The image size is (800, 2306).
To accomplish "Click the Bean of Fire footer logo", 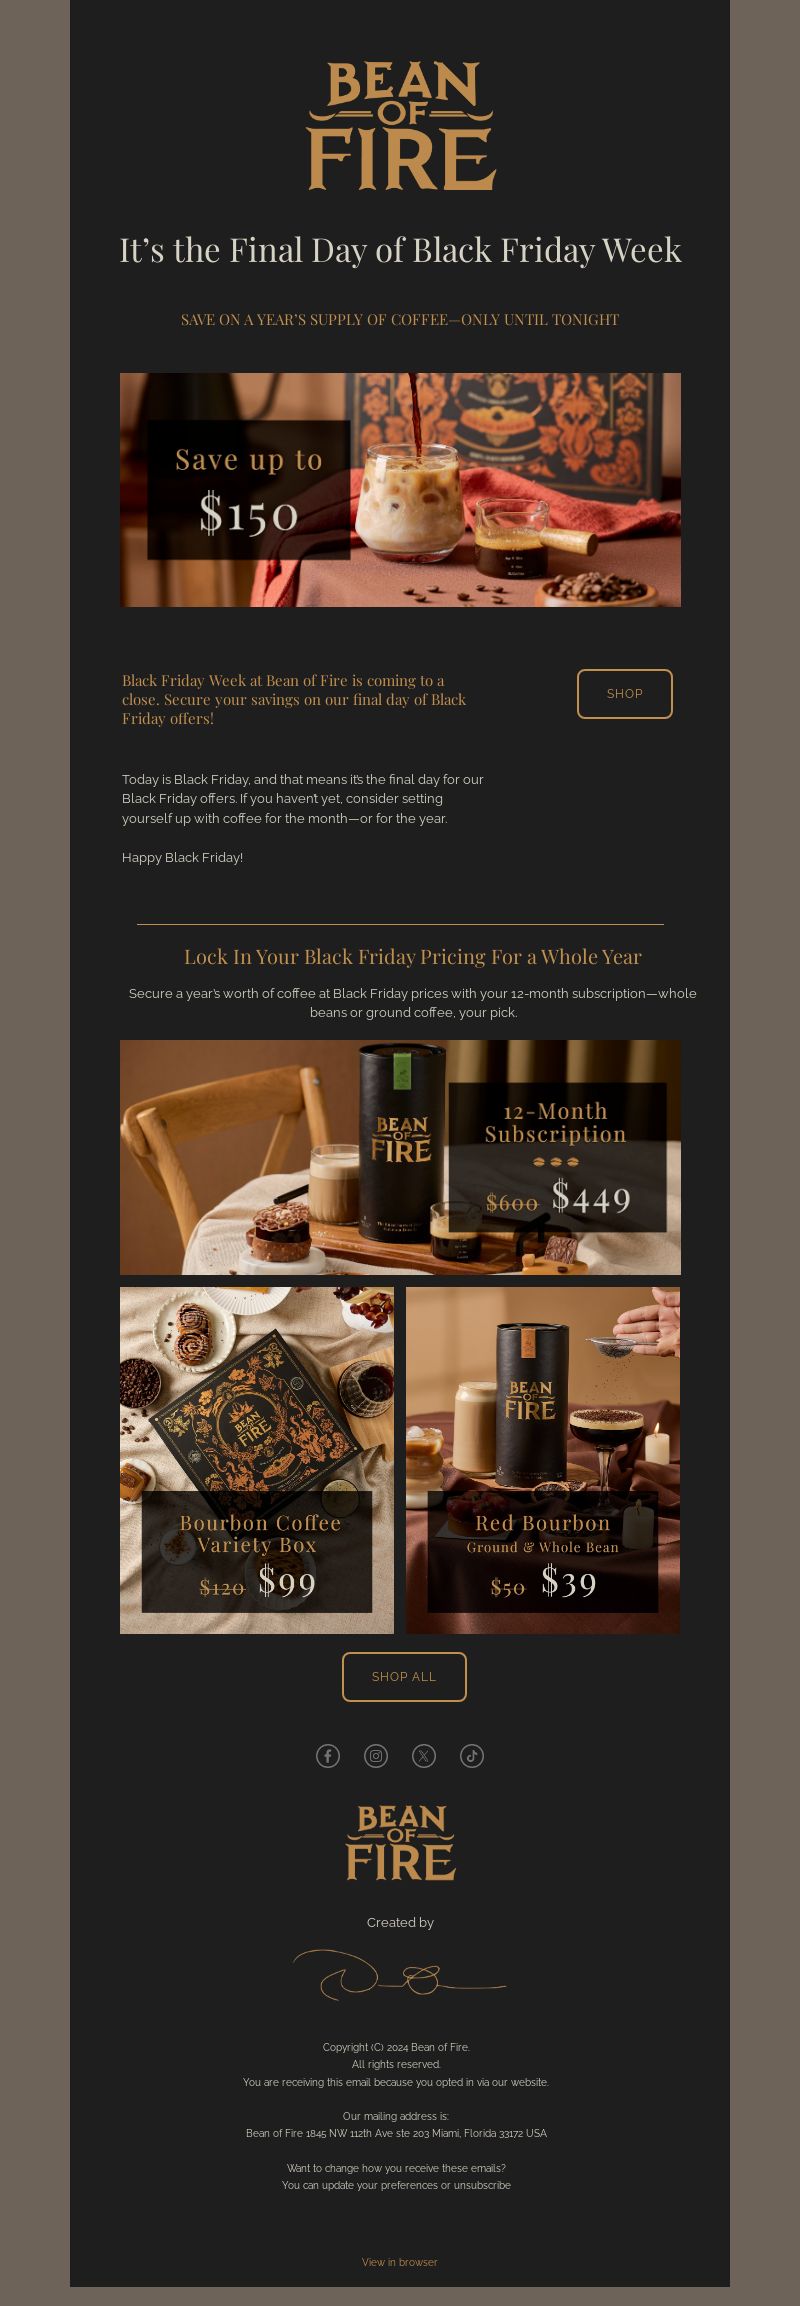I will click(x=401, y=1842).
